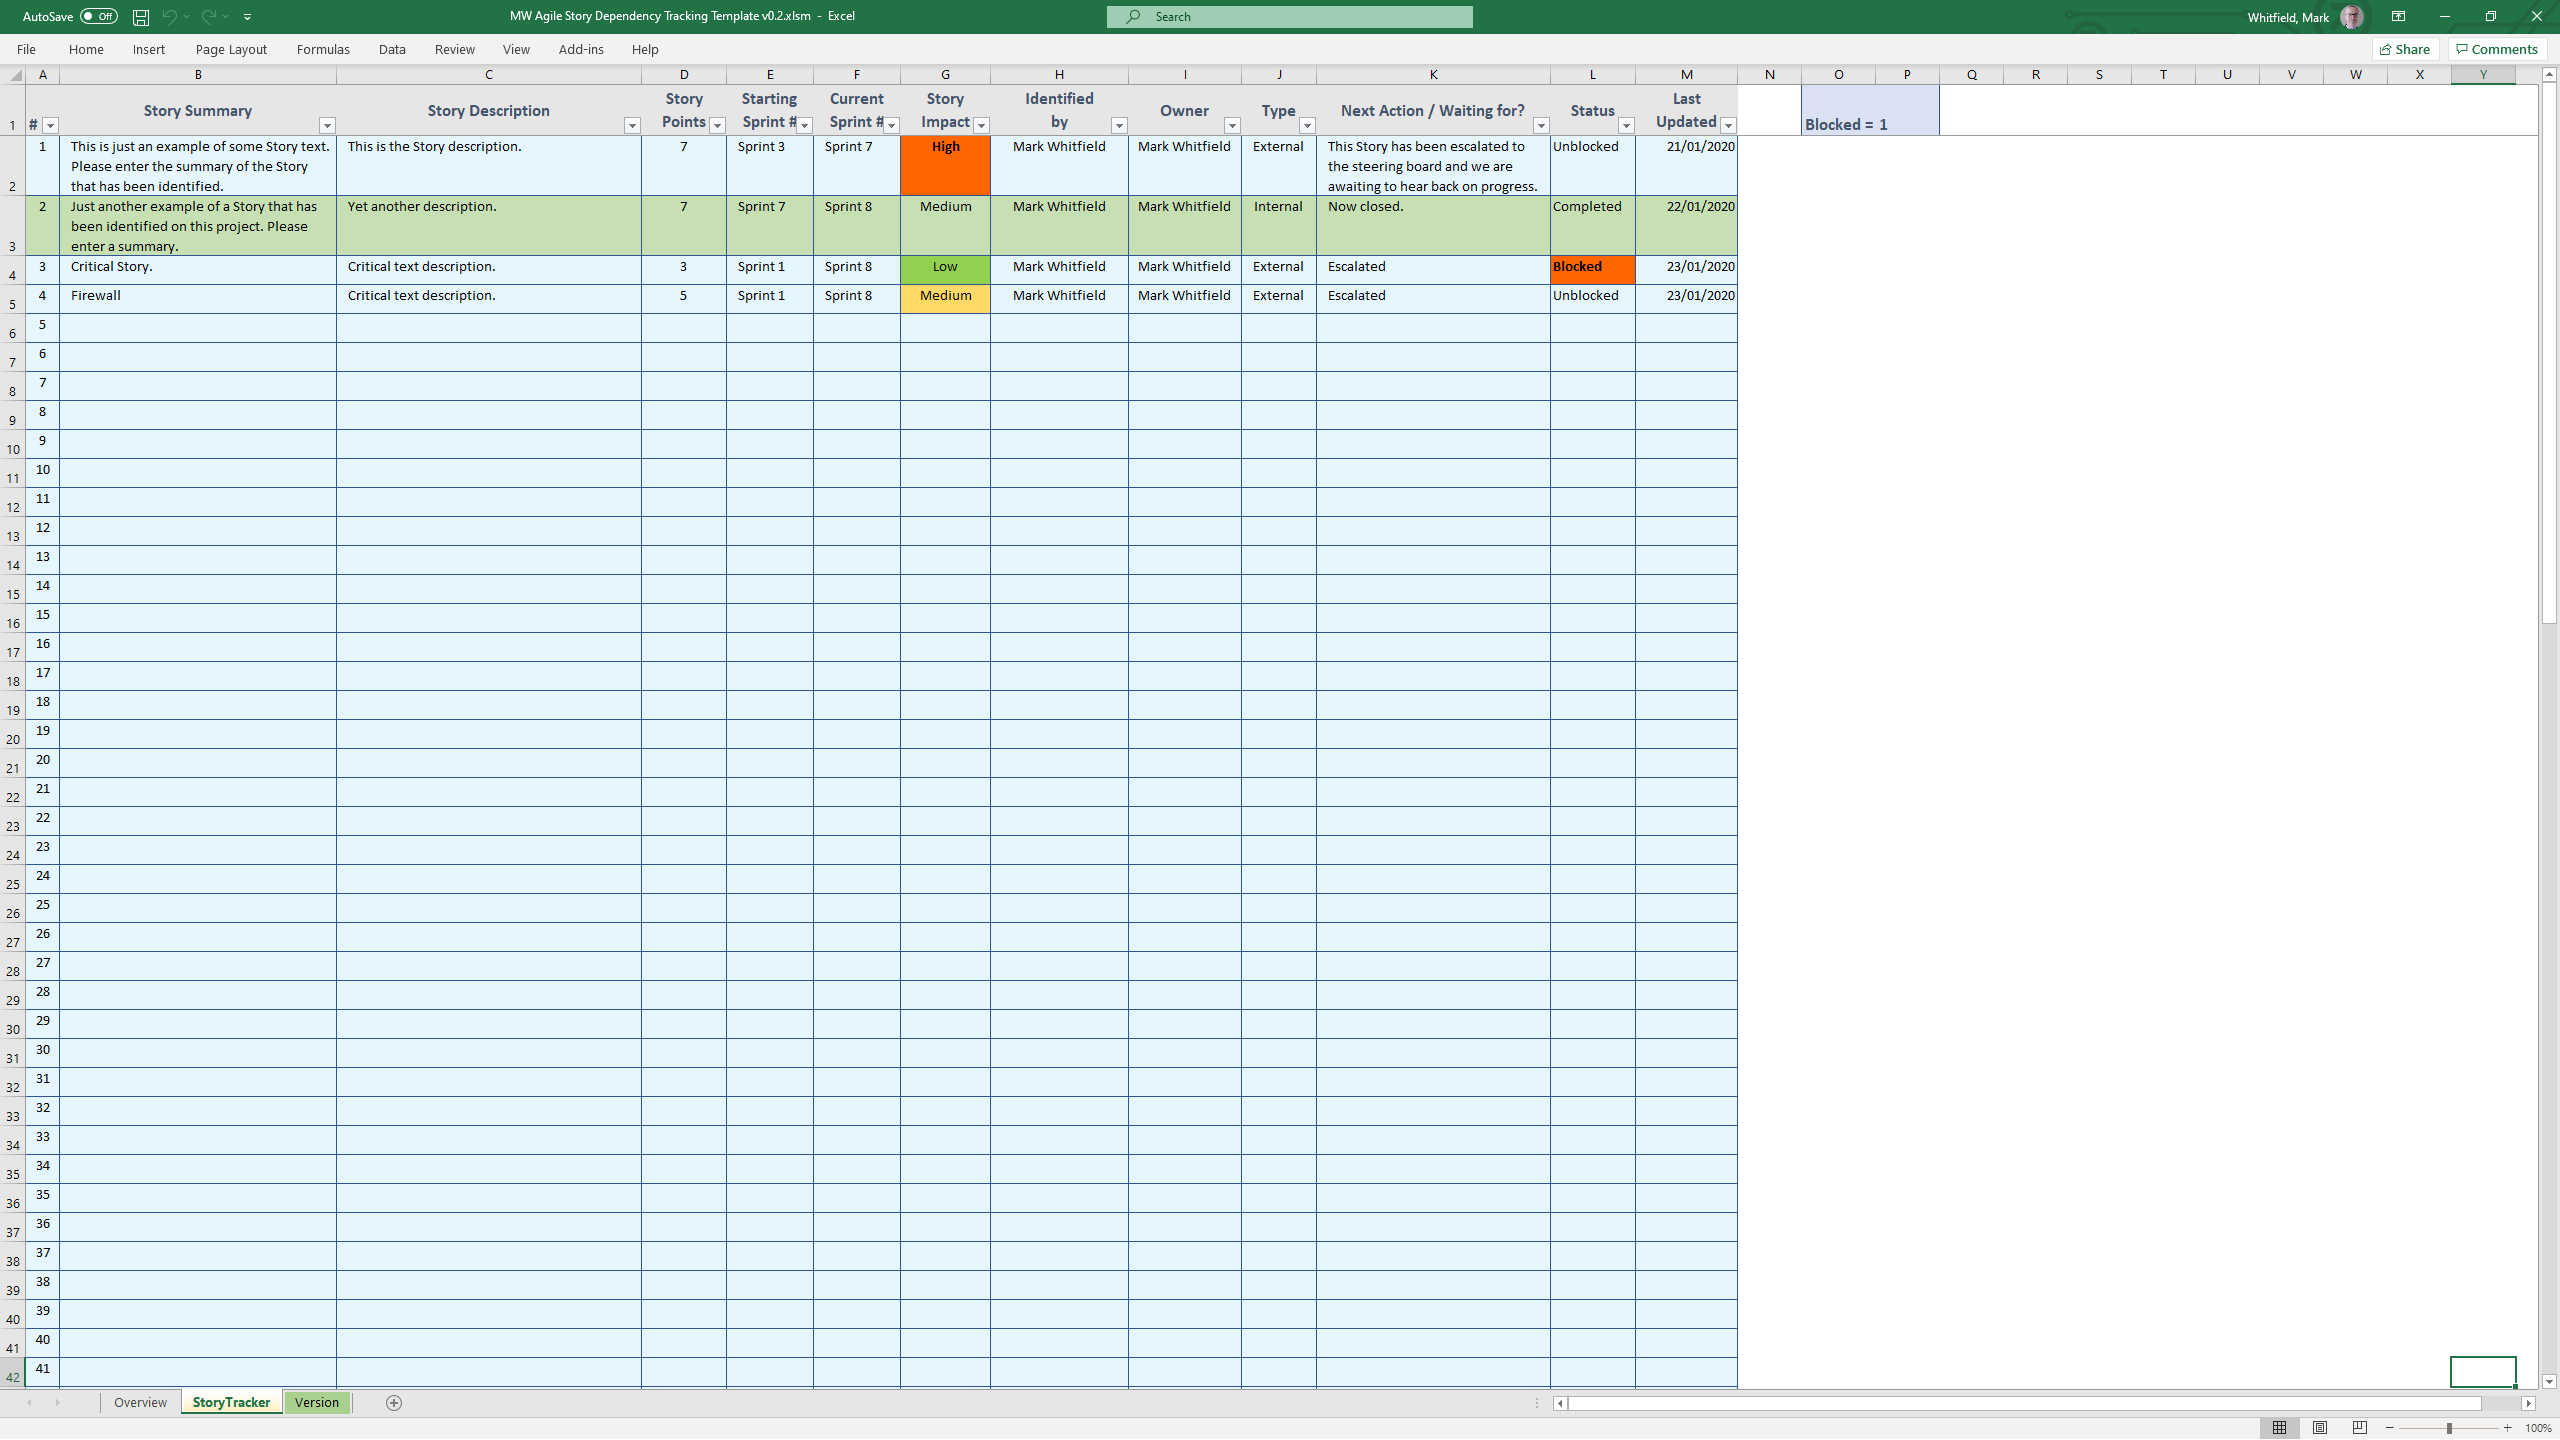Image resolution: width=2560 pixels, height=1440 pixels.
Task: Click the Select All corner triangle
Action: (x=16, y=75)
